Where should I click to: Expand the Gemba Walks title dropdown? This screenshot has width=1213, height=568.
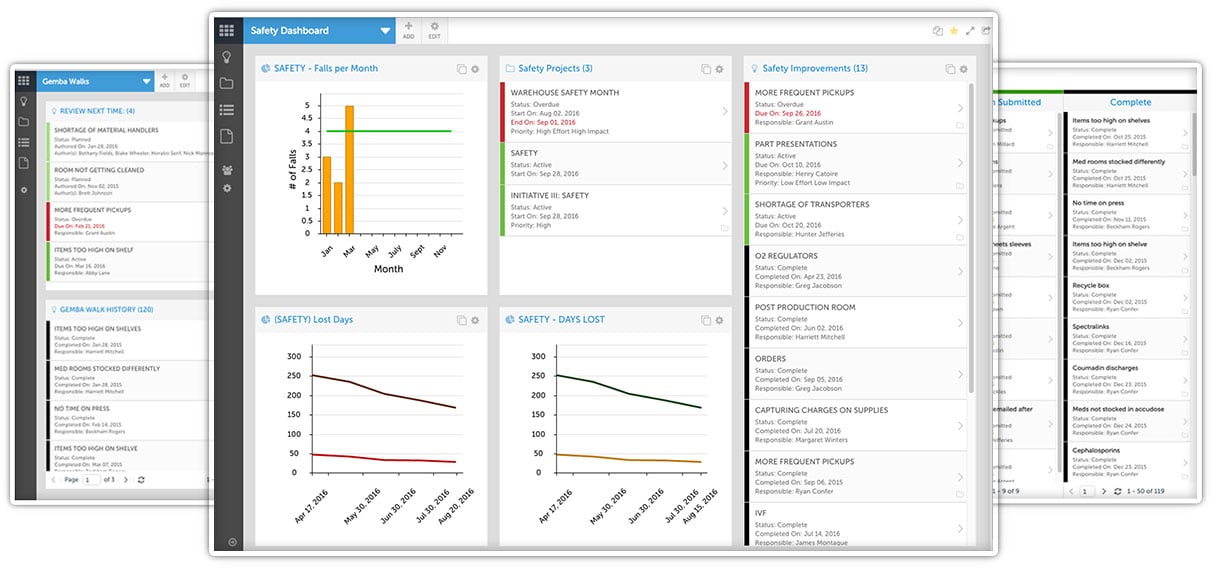coord(147,81)
